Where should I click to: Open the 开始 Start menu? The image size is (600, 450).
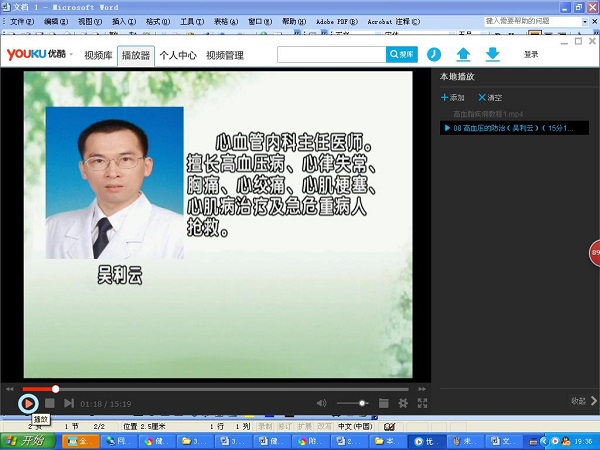(x=28, y=441)
